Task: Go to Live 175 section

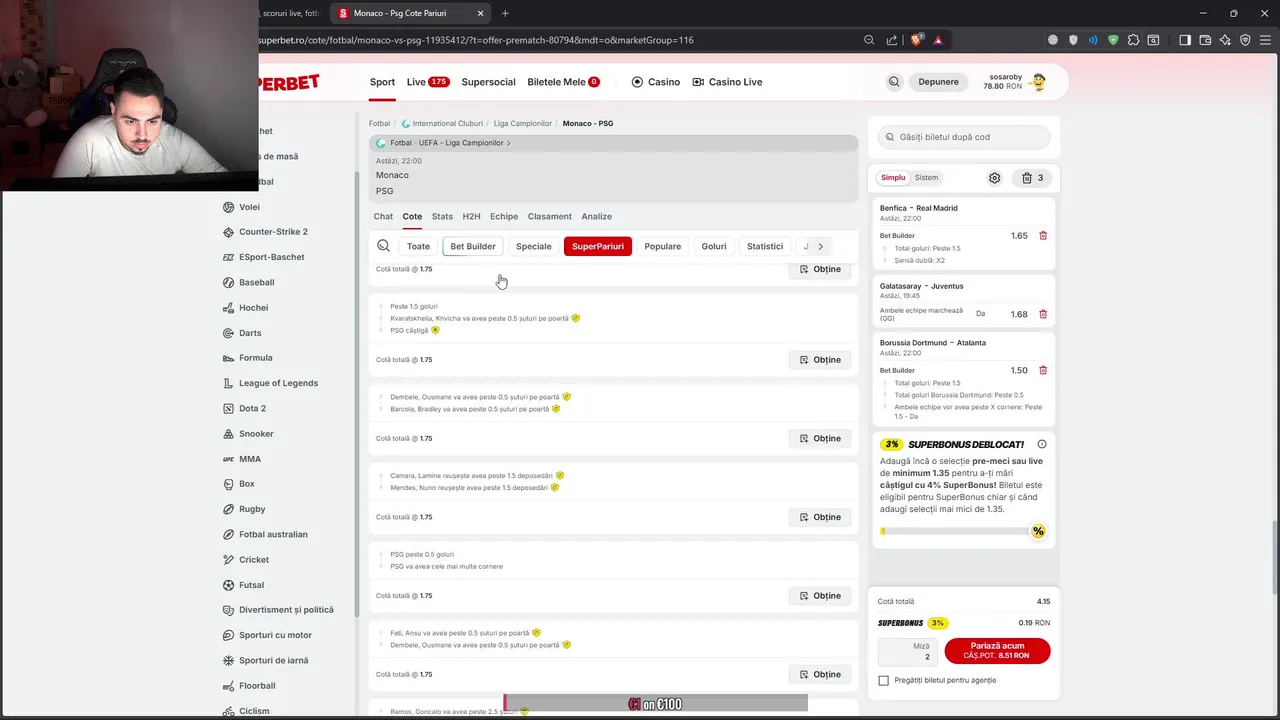Action: pos(428,82)
